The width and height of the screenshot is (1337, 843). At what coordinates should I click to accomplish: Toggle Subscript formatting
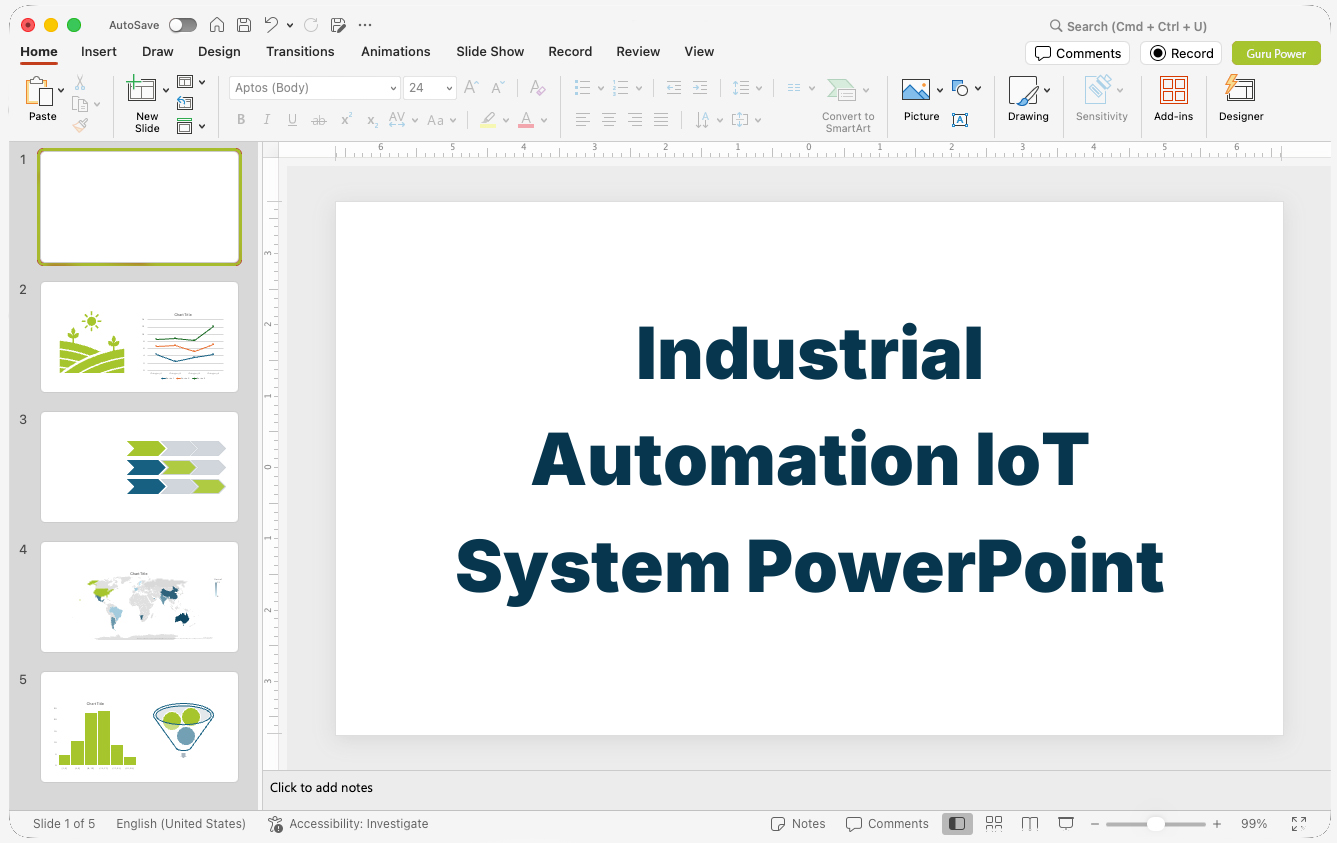click(372, 120)
